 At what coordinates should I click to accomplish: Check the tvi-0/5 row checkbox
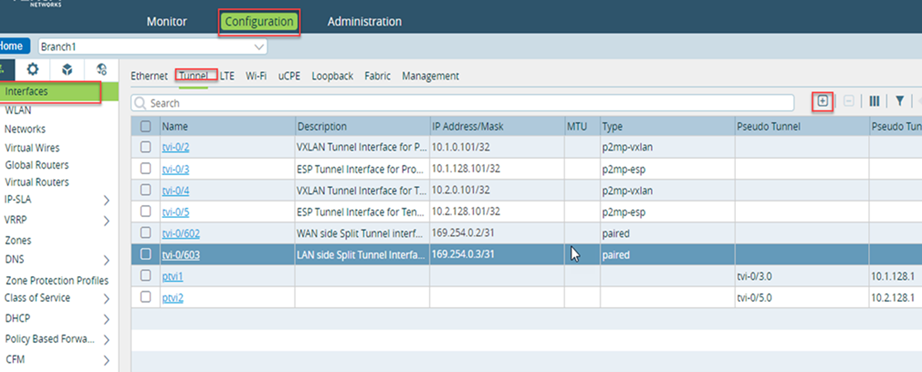[x=146, y=211]
